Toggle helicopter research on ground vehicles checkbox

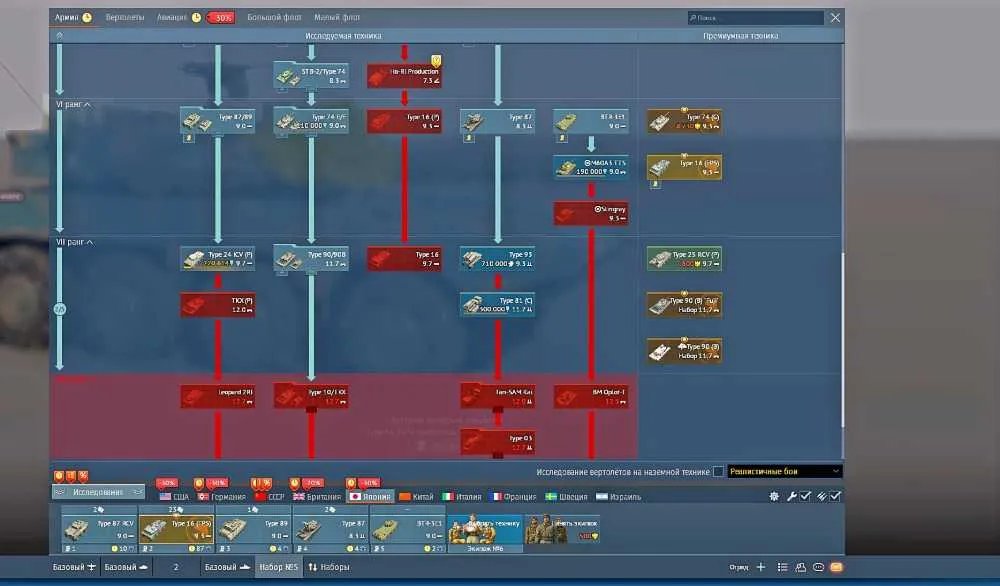718,472
